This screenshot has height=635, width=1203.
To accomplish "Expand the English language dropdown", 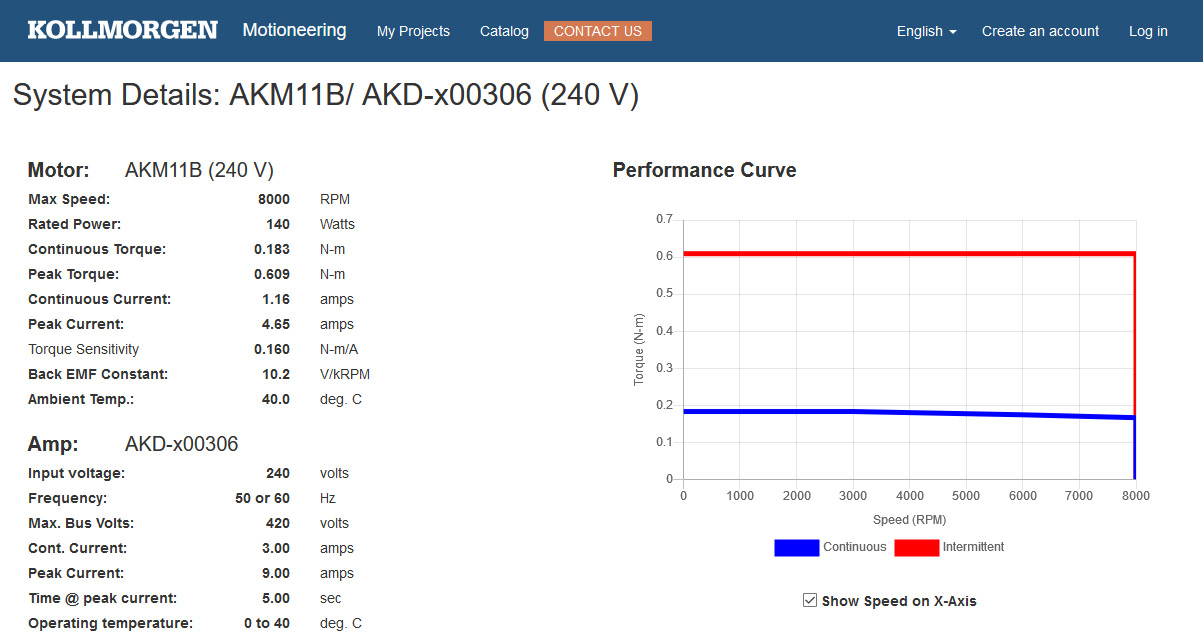I will click(x=926, y=31).
